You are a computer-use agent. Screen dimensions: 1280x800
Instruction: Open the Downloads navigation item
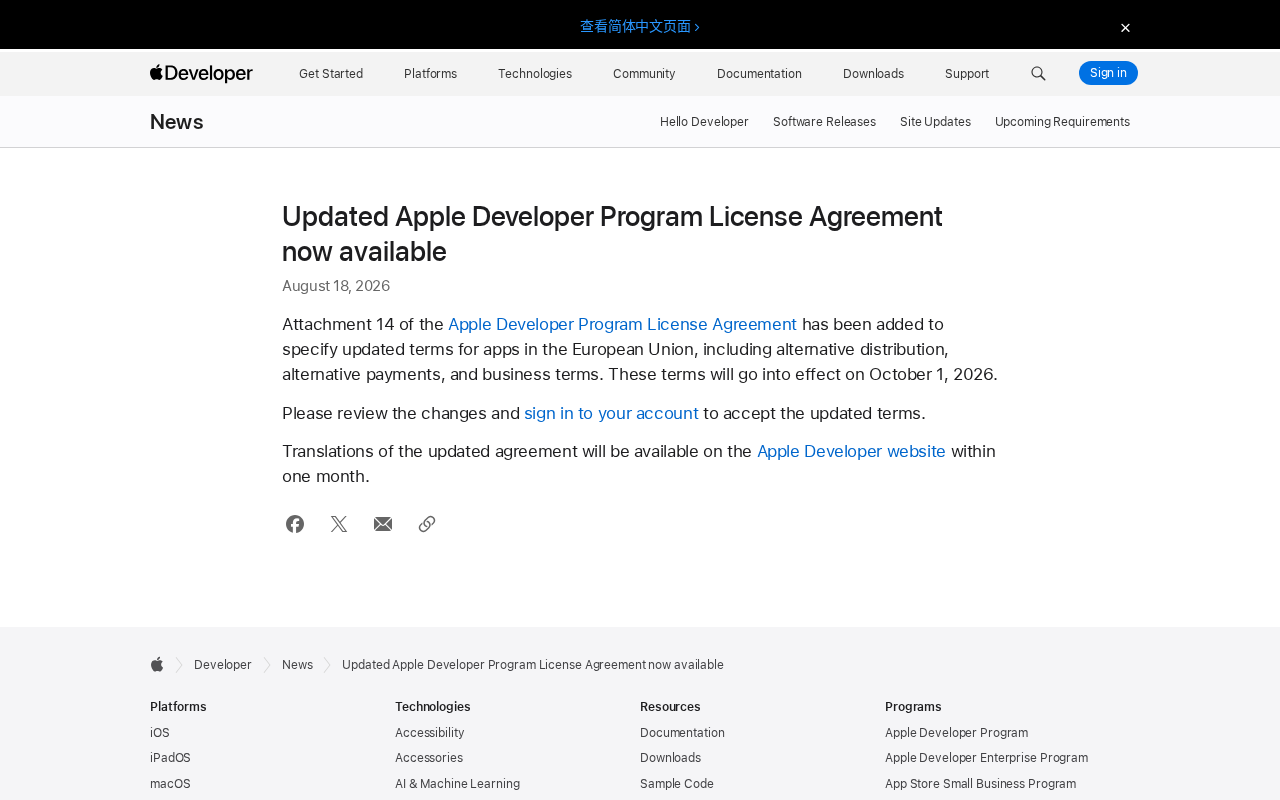pos(873,73)
